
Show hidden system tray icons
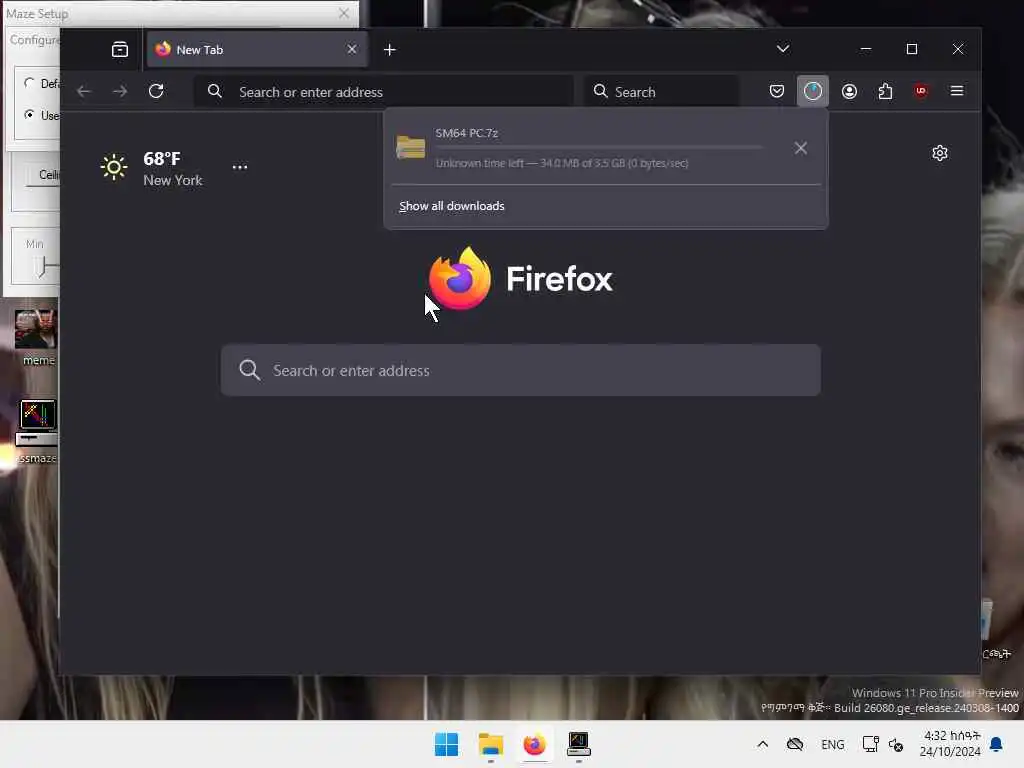point(762,744)
